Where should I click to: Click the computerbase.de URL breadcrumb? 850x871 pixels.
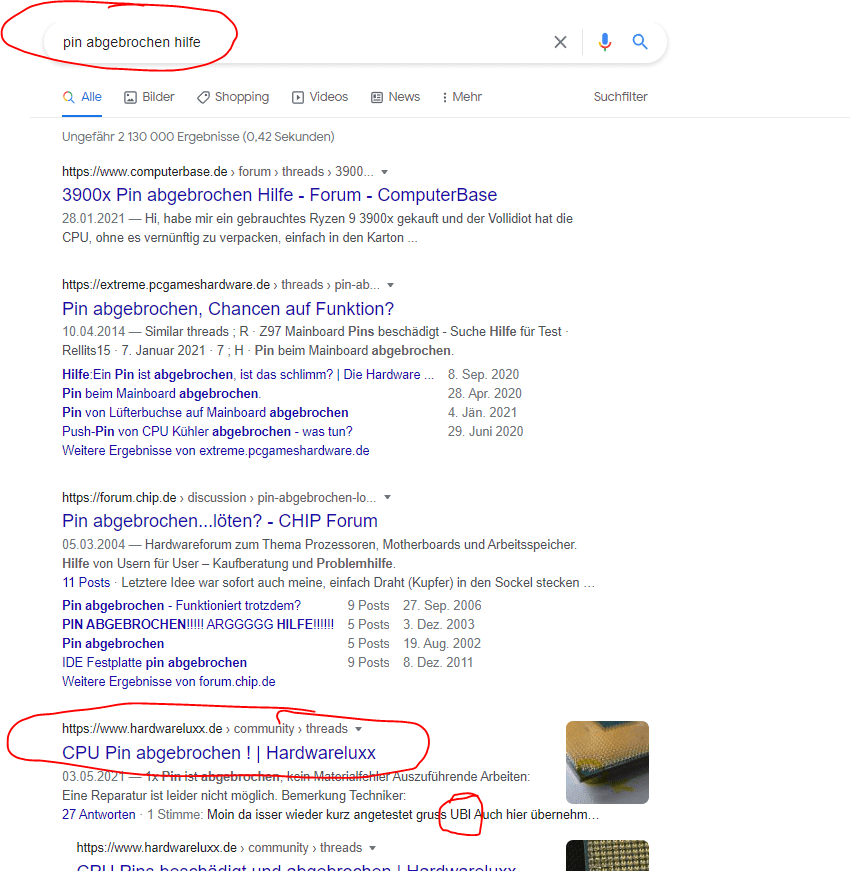click(217, 172)
